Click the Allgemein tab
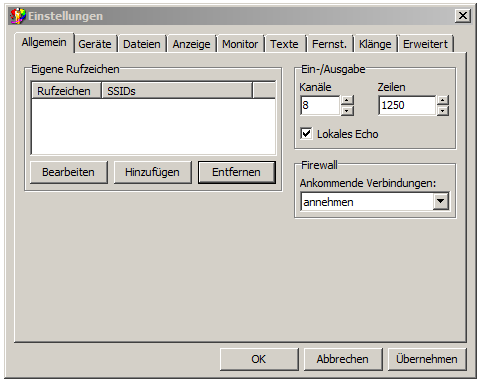This screenshot has width=477, height=382. point(44,43)
